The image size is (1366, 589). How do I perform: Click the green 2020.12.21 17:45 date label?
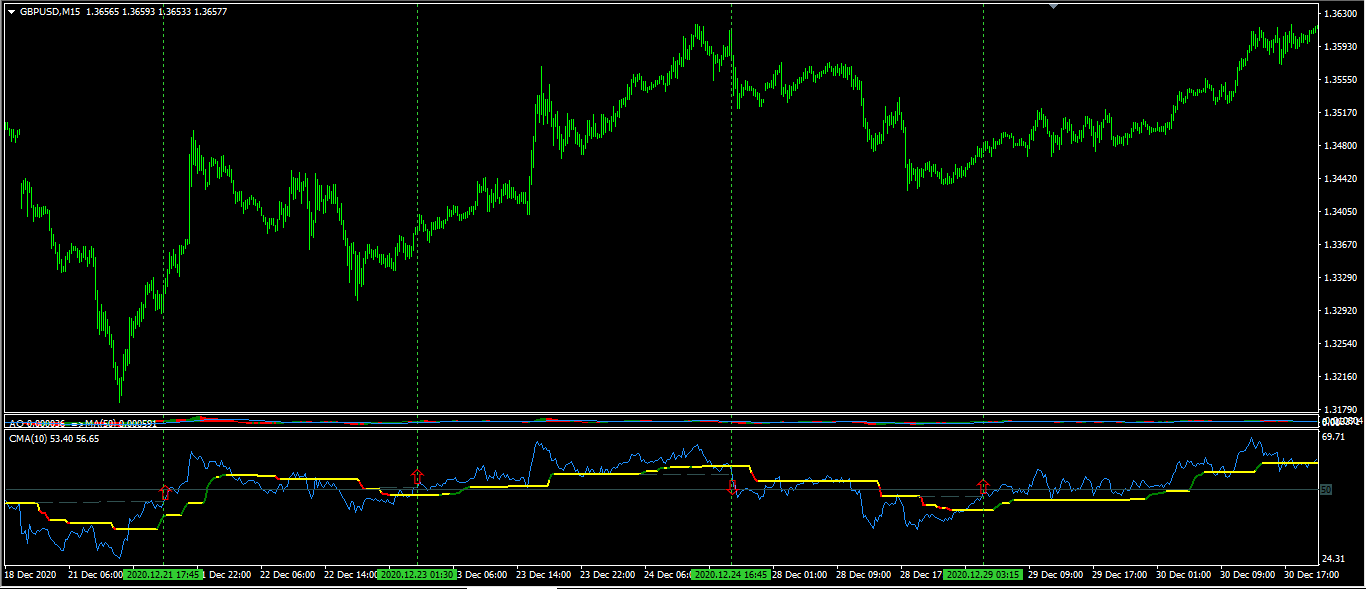162,575
